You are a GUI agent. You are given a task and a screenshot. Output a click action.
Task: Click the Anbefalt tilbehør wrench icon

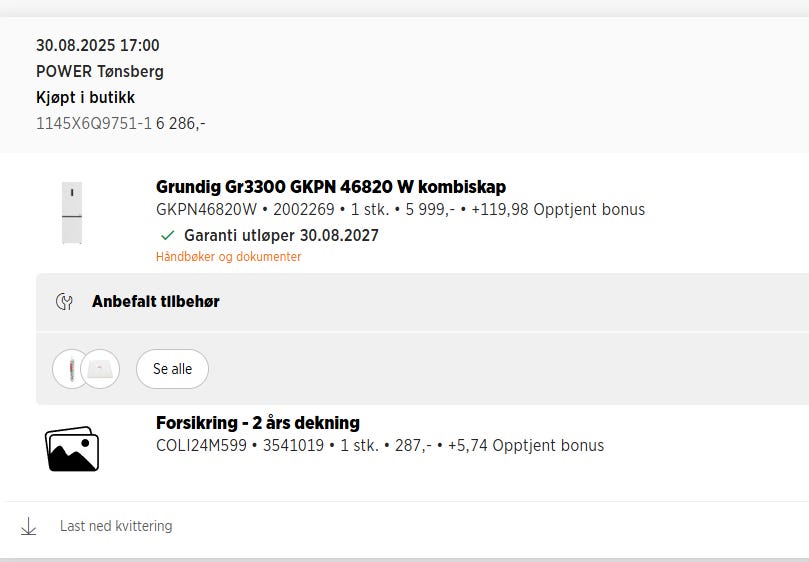point(64,302)
